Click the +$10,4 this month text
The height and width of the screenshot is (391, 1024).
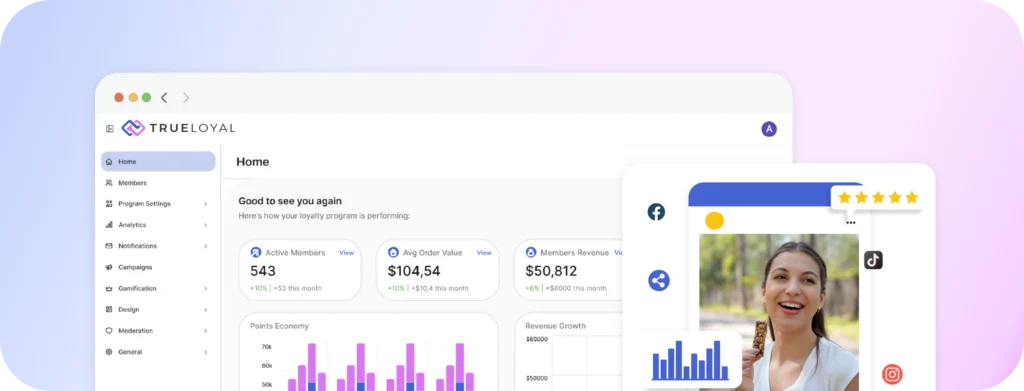pos(440,288)
